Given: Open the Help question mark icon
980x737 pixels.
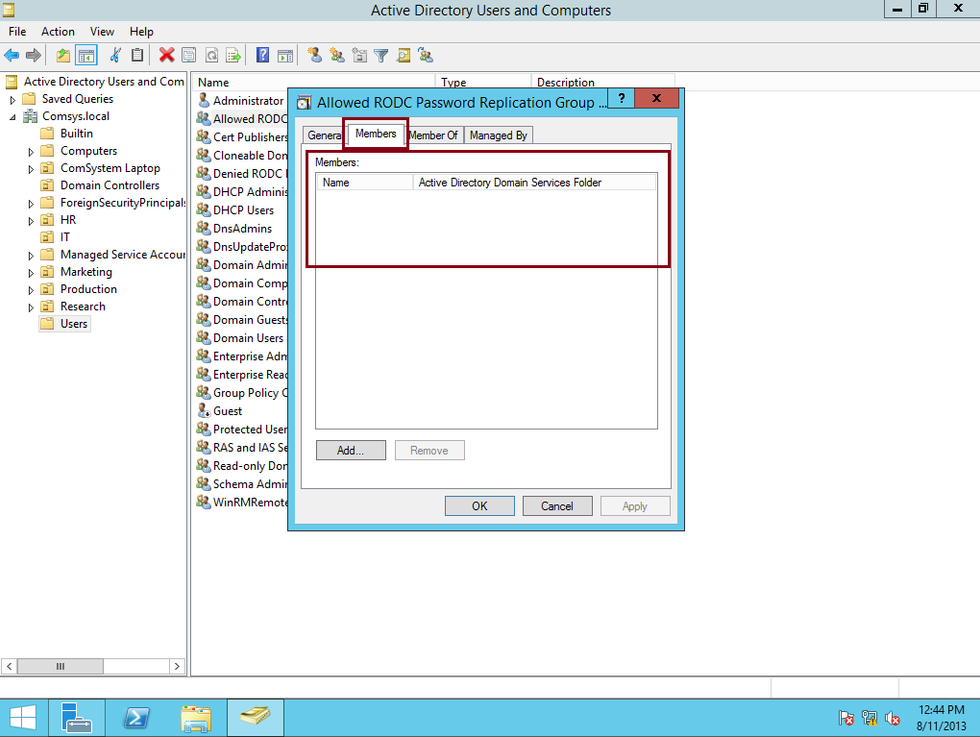Looking at the screenshot, I should (262, 56).
